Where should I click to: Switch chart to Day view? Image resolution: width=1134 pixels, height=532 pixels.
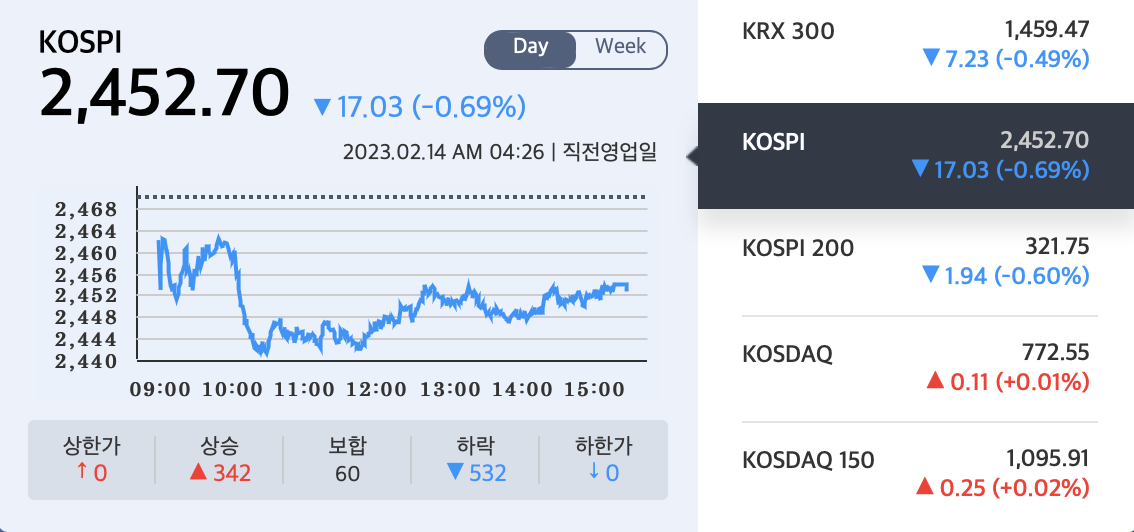530,48
